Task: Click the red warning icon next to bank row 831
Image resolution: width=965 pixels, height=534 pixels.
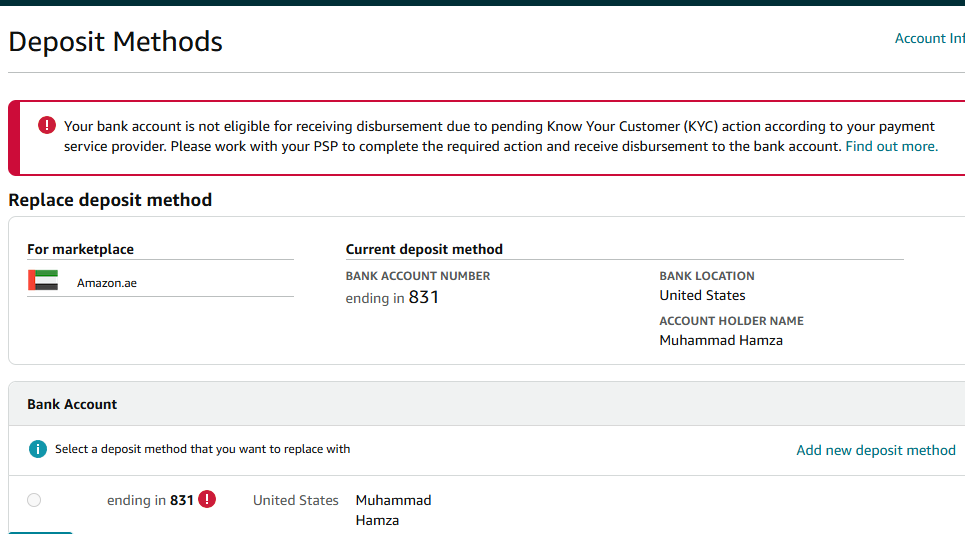Action: [x=207, y=499]
